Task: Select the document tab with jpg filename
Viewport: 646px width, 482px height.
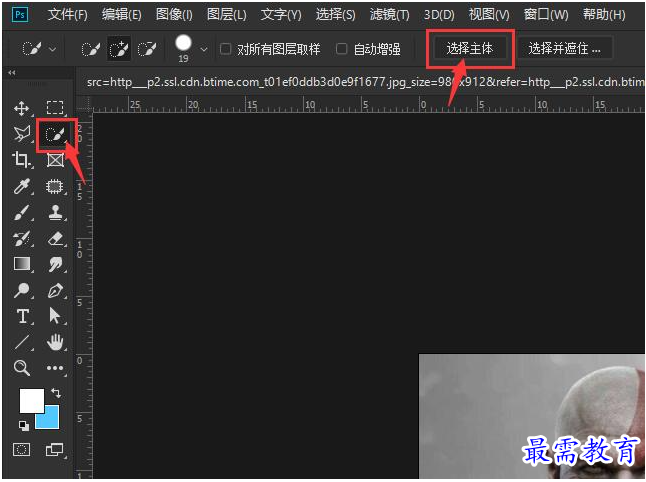Action: [365, 82]
